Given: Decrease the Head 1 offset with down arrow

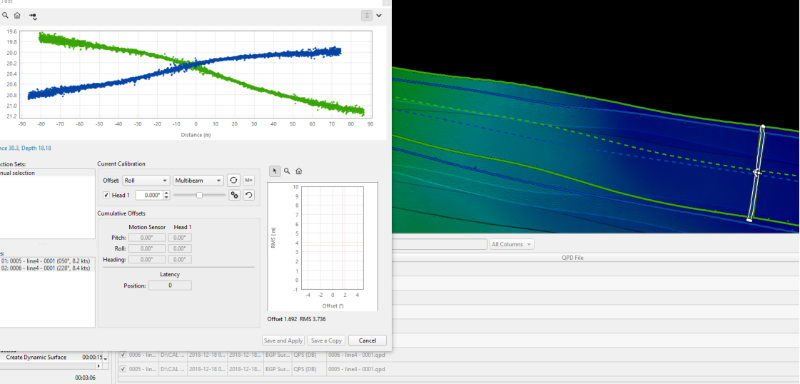Looking at the screenshot, I should point(167,197).
